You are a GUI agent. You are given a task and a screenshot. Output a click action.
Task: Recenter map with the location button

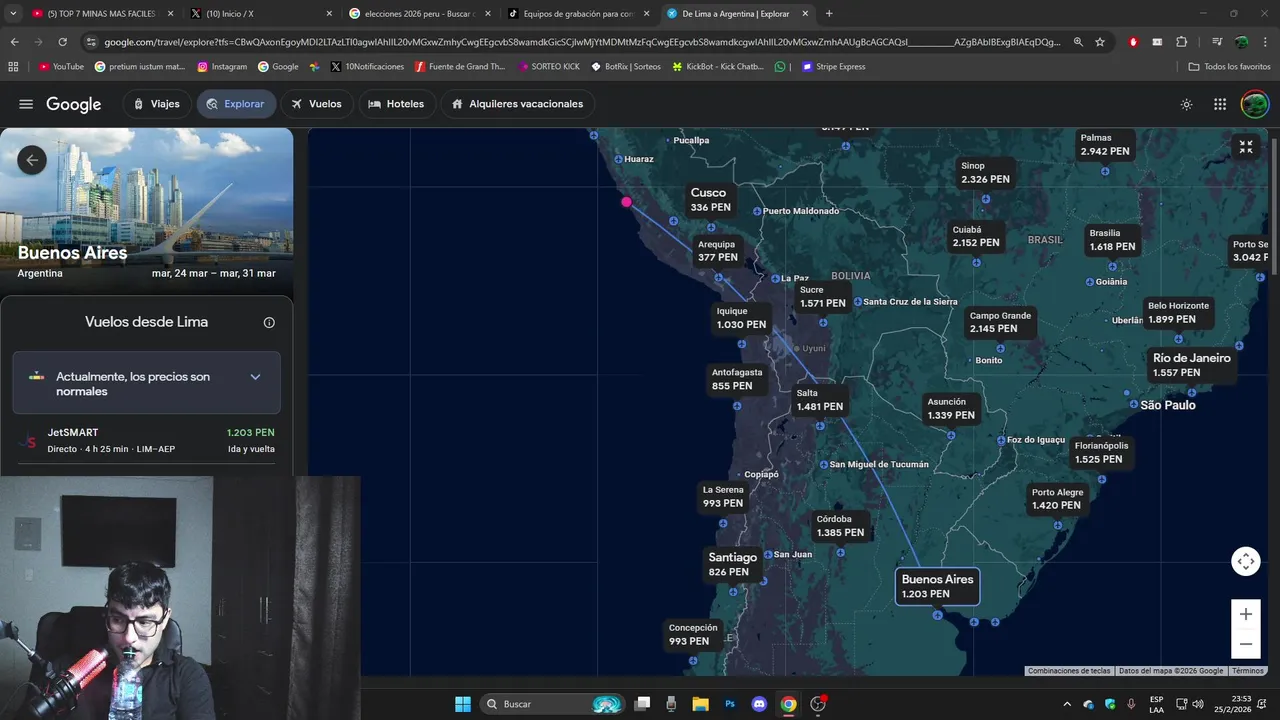(x=1246, y=561)
